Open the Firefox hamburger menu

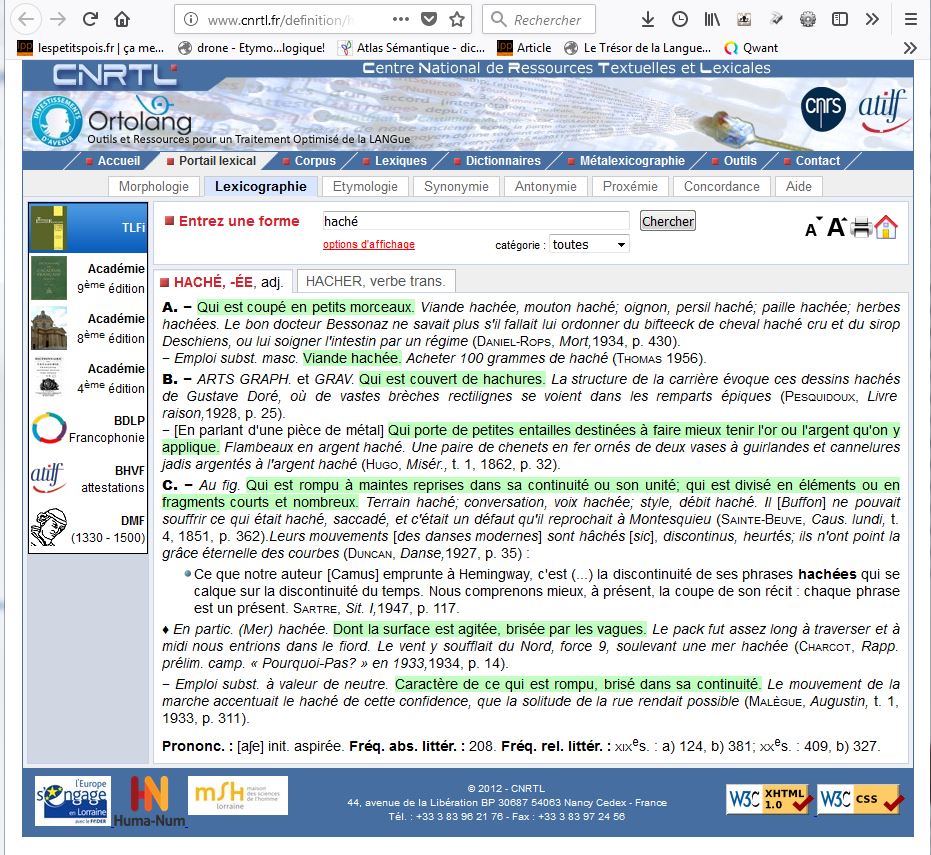(x=909, y=19)
